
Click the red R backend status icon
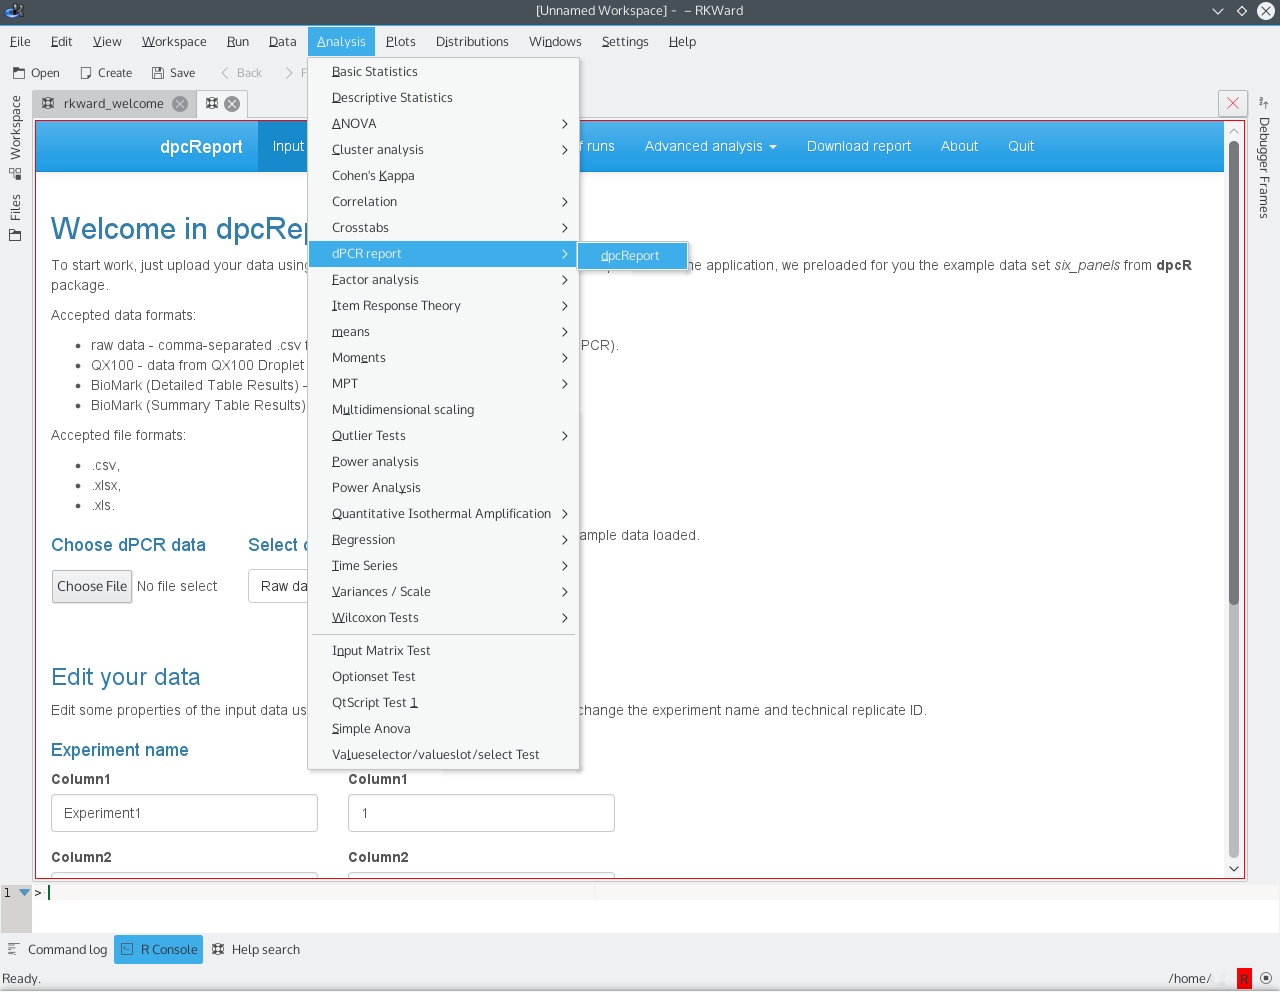(1244, 979)
